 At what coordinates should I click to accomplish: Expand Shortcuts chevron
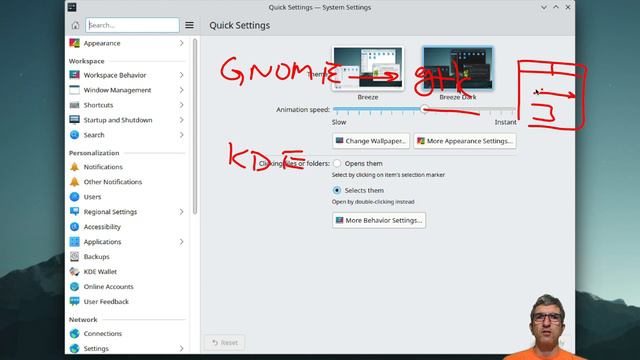point(182,105)
